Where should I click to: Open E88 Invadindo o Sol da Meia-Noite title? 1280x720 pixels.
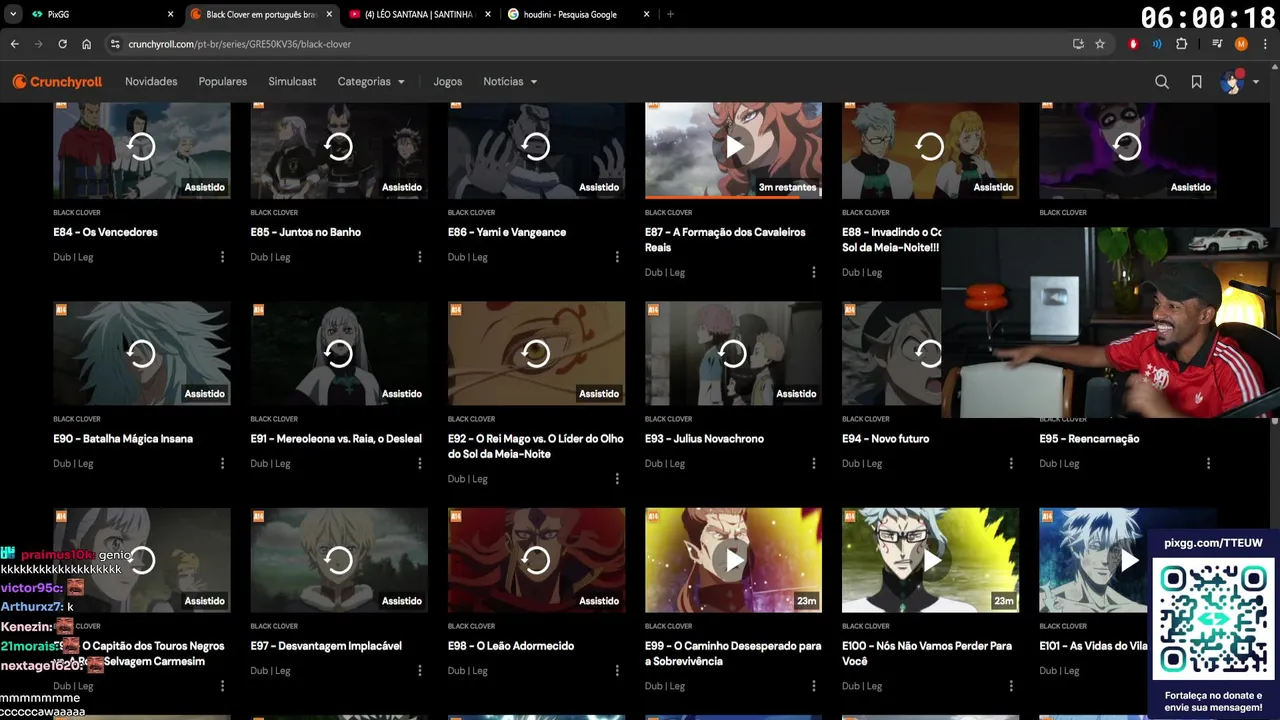coord(891,240)
